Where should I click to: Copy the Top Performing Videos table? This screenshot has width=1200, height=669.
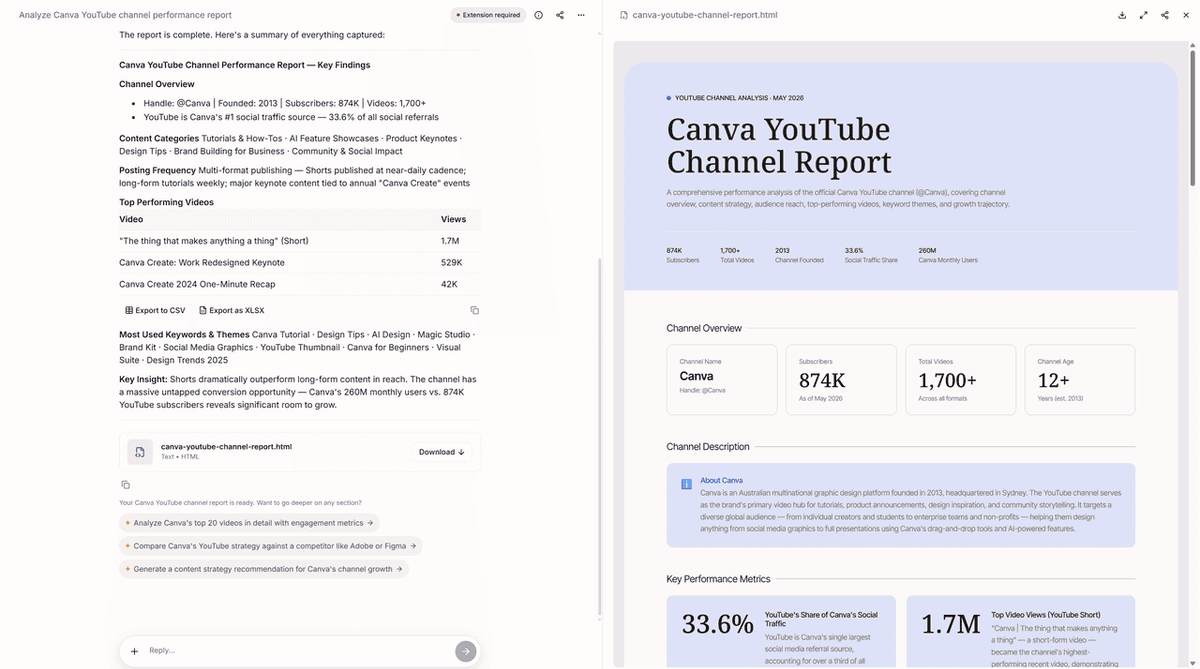click(x=475, y=311)
